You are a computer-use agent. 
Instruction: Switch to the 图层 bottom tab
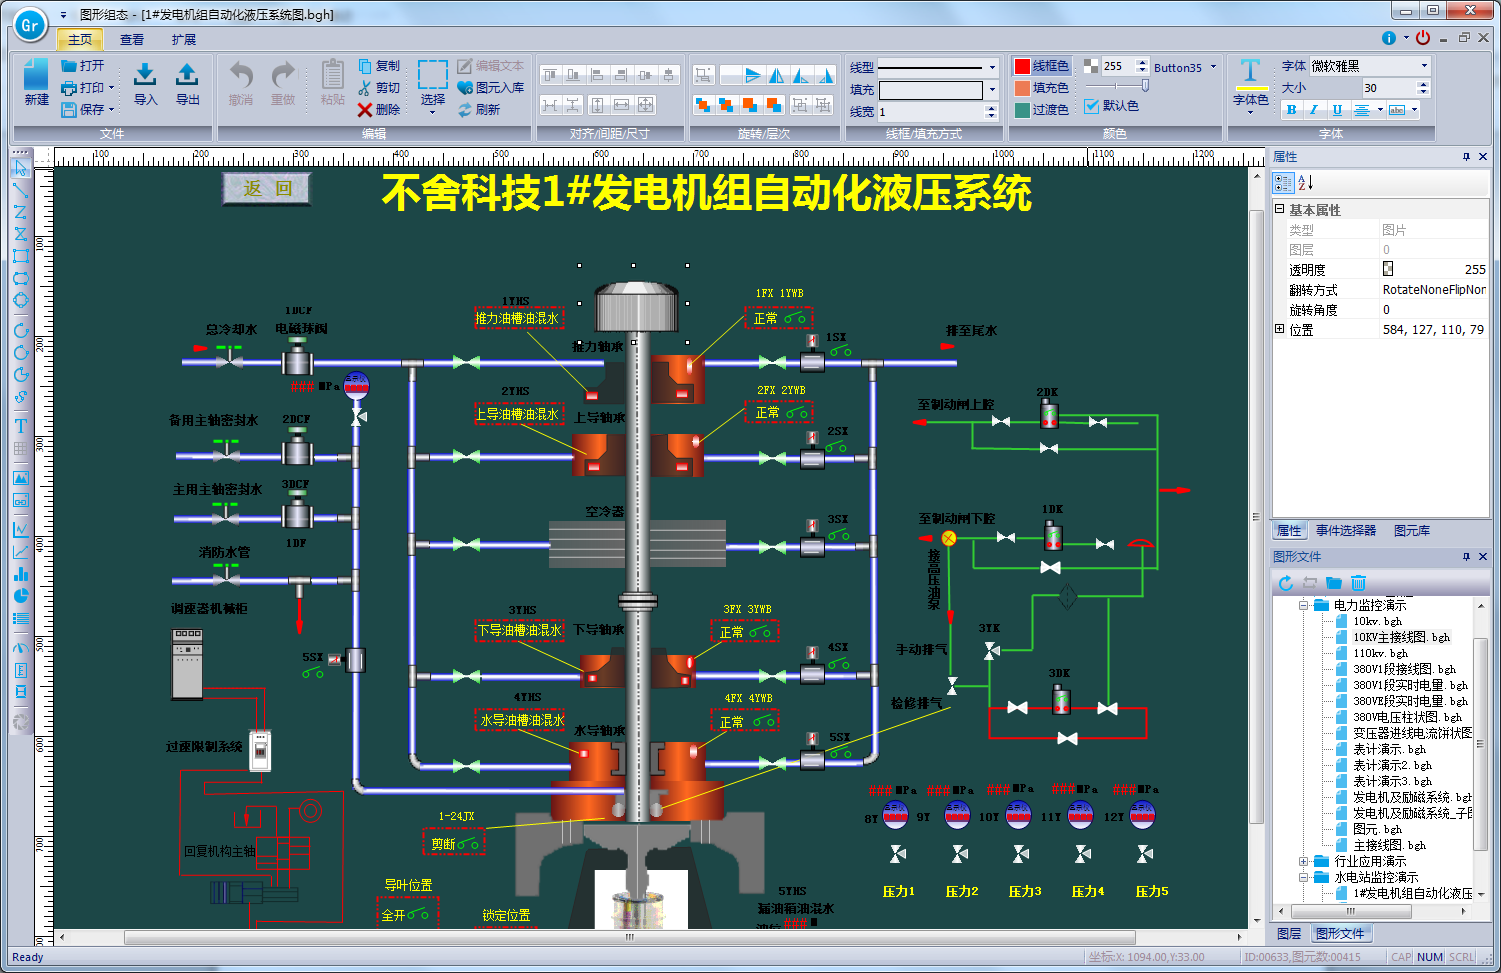1289,933
